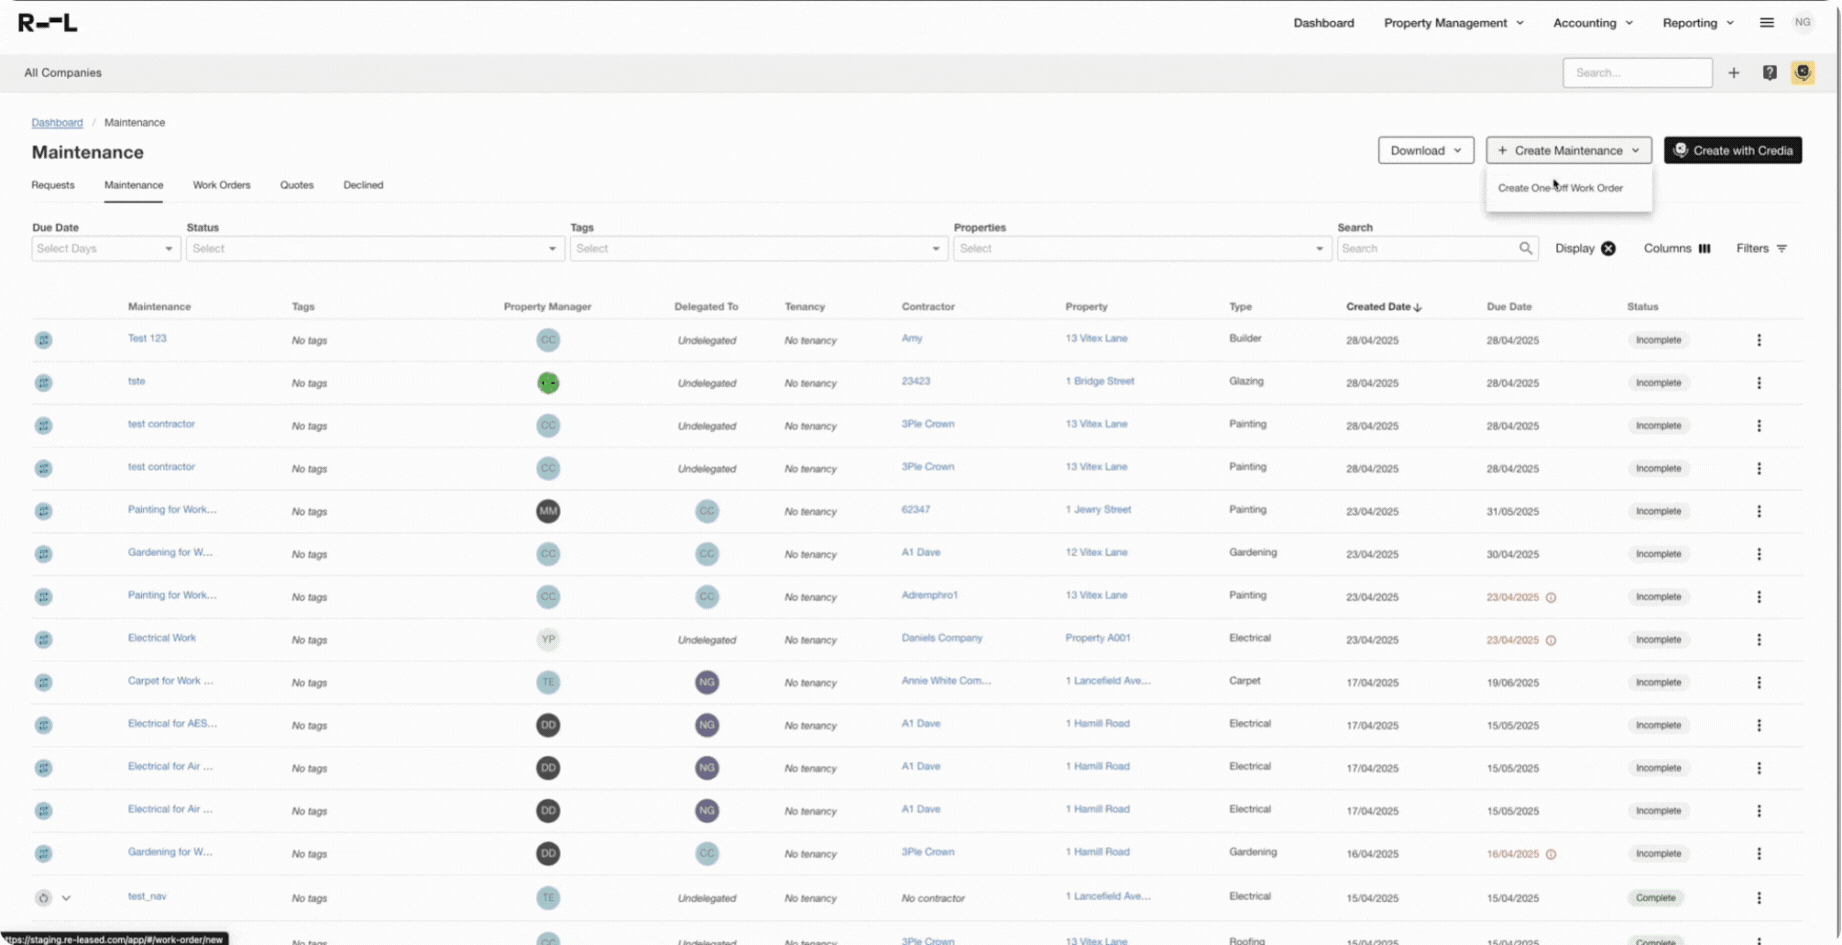Viewport: 1842px width, 945px height.
Task: Click 62347 contractor link
Action: pyautogui.click(x=916, y=510)
